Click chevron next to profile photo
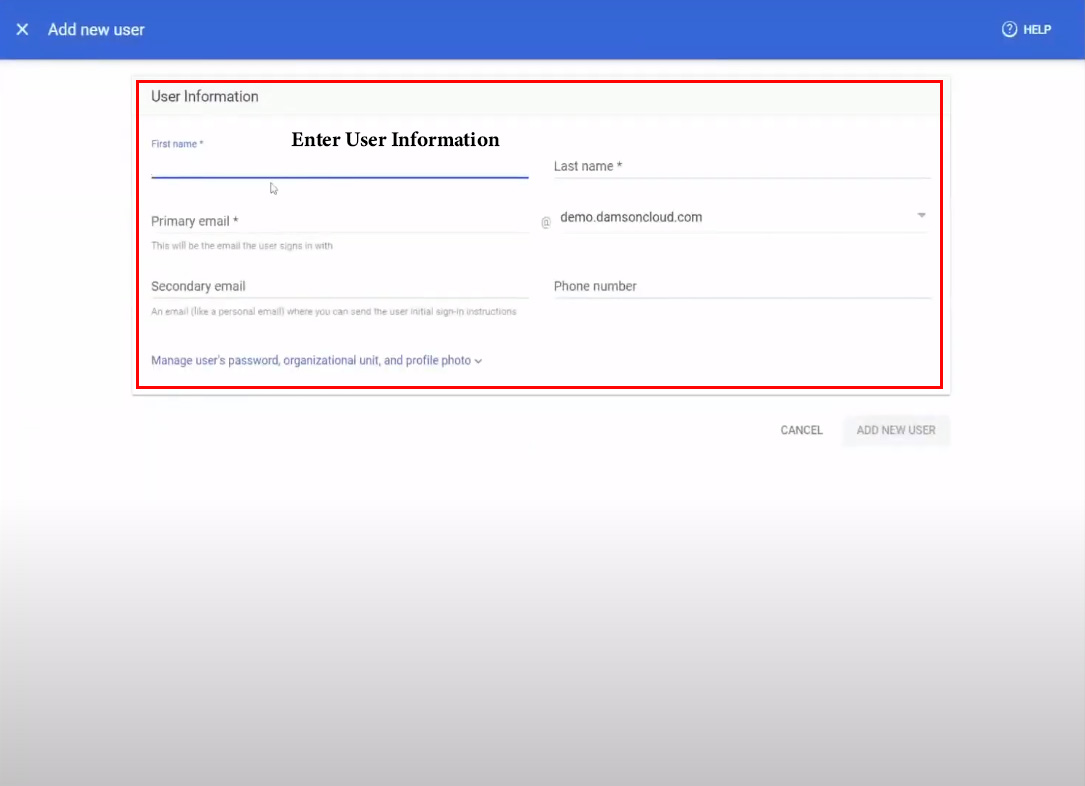The image size is (1085, 786). (x=479, y=361)
